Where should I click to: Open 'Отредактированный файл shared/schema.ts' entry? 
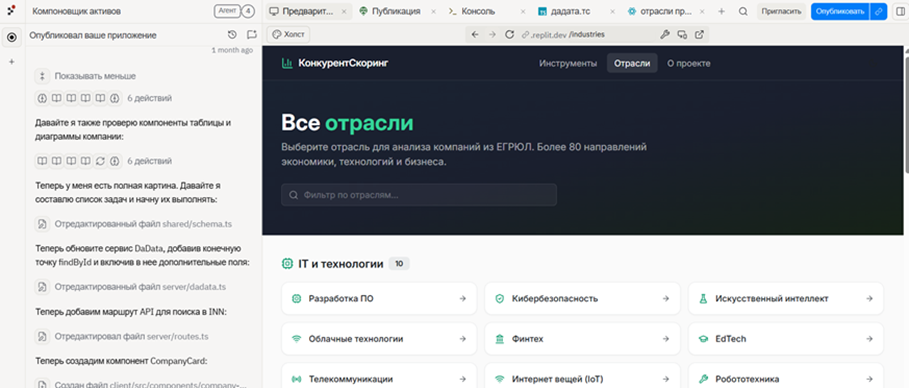tap(134, 223)
